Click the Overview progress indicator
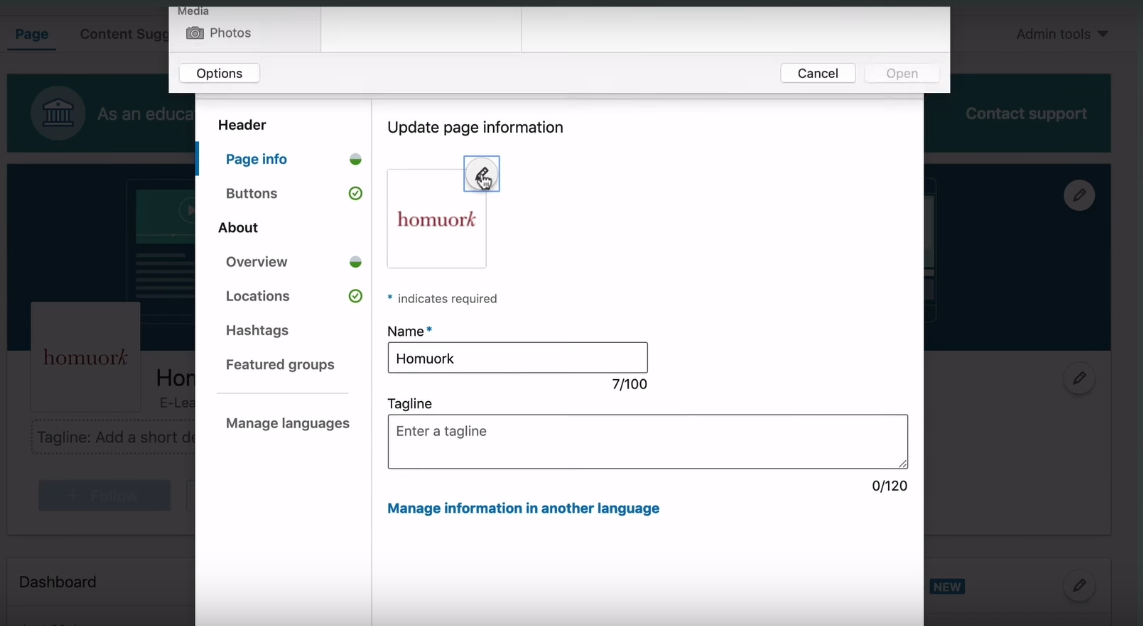The height and width of the screenshot is (626, 1143). pos(355,262)
